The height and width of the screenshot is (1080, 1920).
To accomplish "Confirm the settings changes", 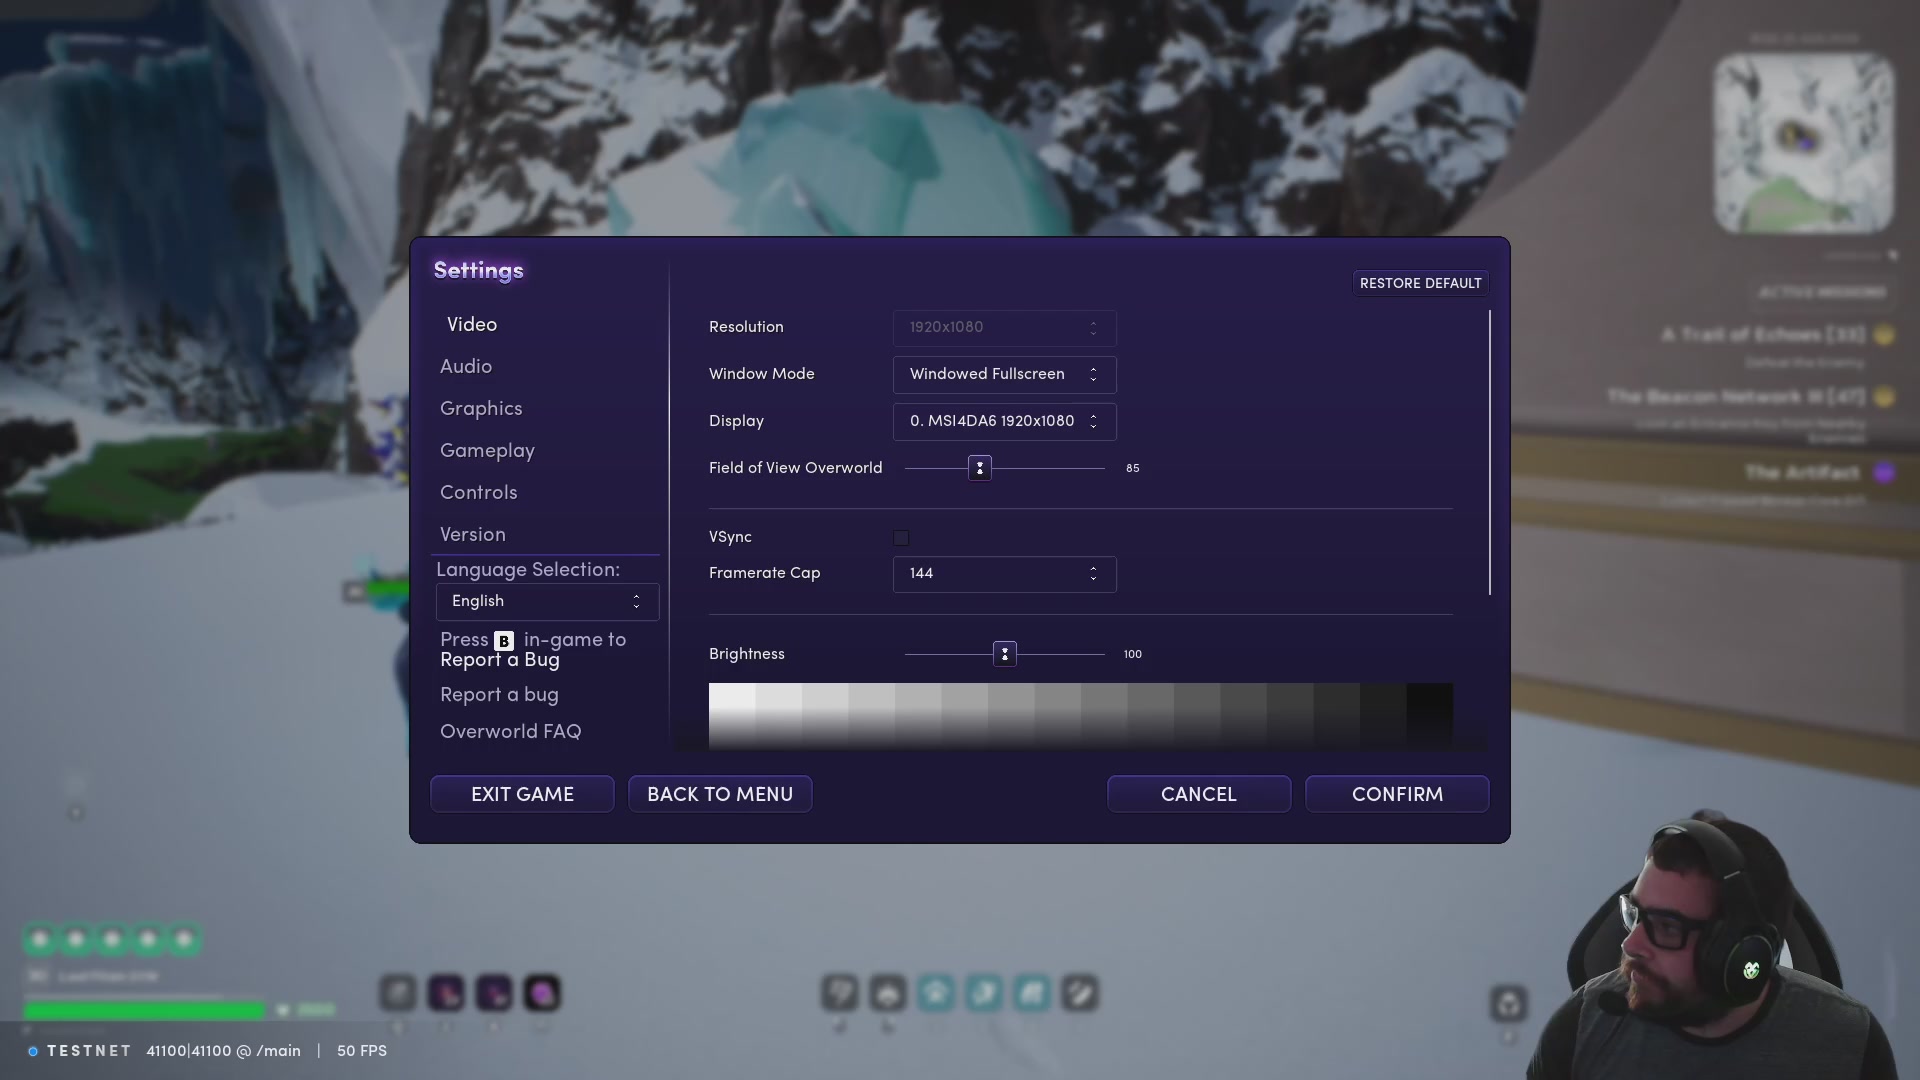I will [x=1397, y=794].
